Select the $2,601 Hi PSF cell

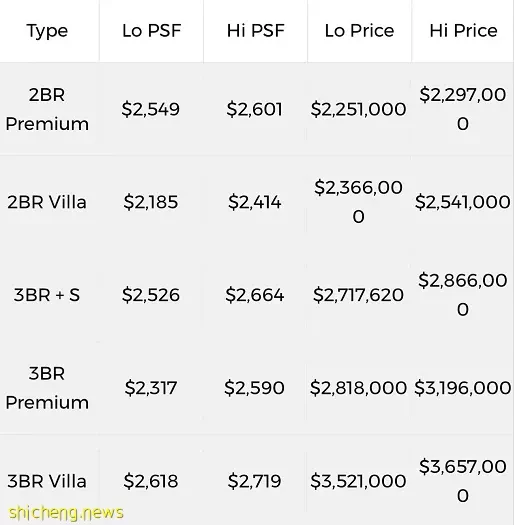[x=254, y=109]
